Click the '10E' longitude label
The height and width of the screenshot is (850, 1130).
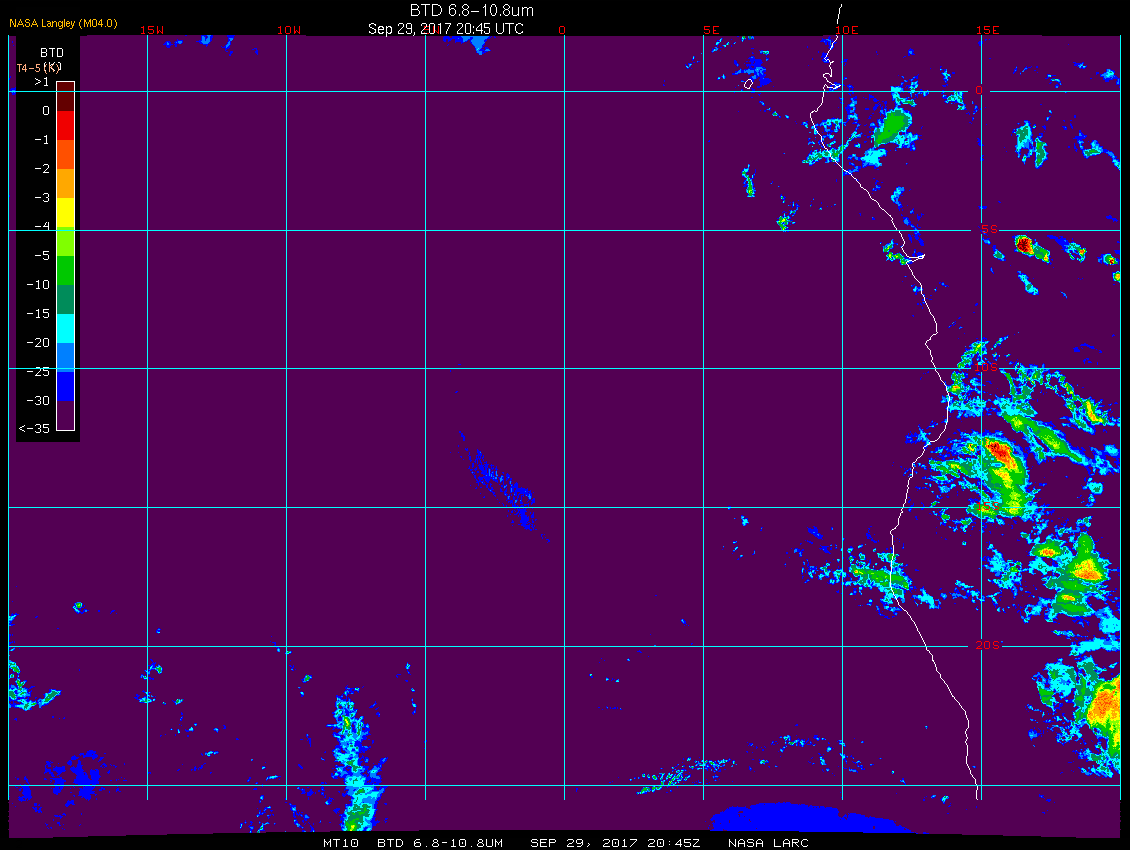point(847,30)
